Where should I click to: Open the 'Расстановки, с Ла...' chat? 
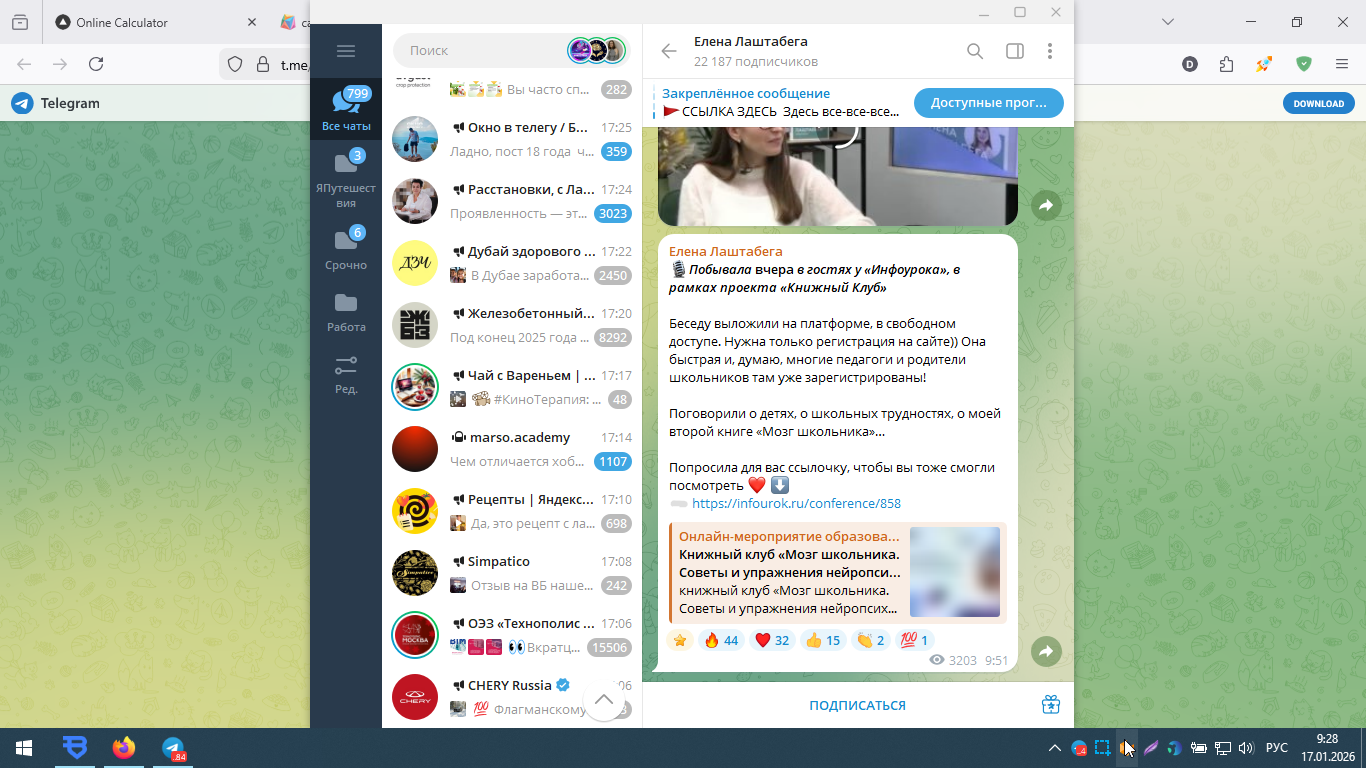(512, 200)
